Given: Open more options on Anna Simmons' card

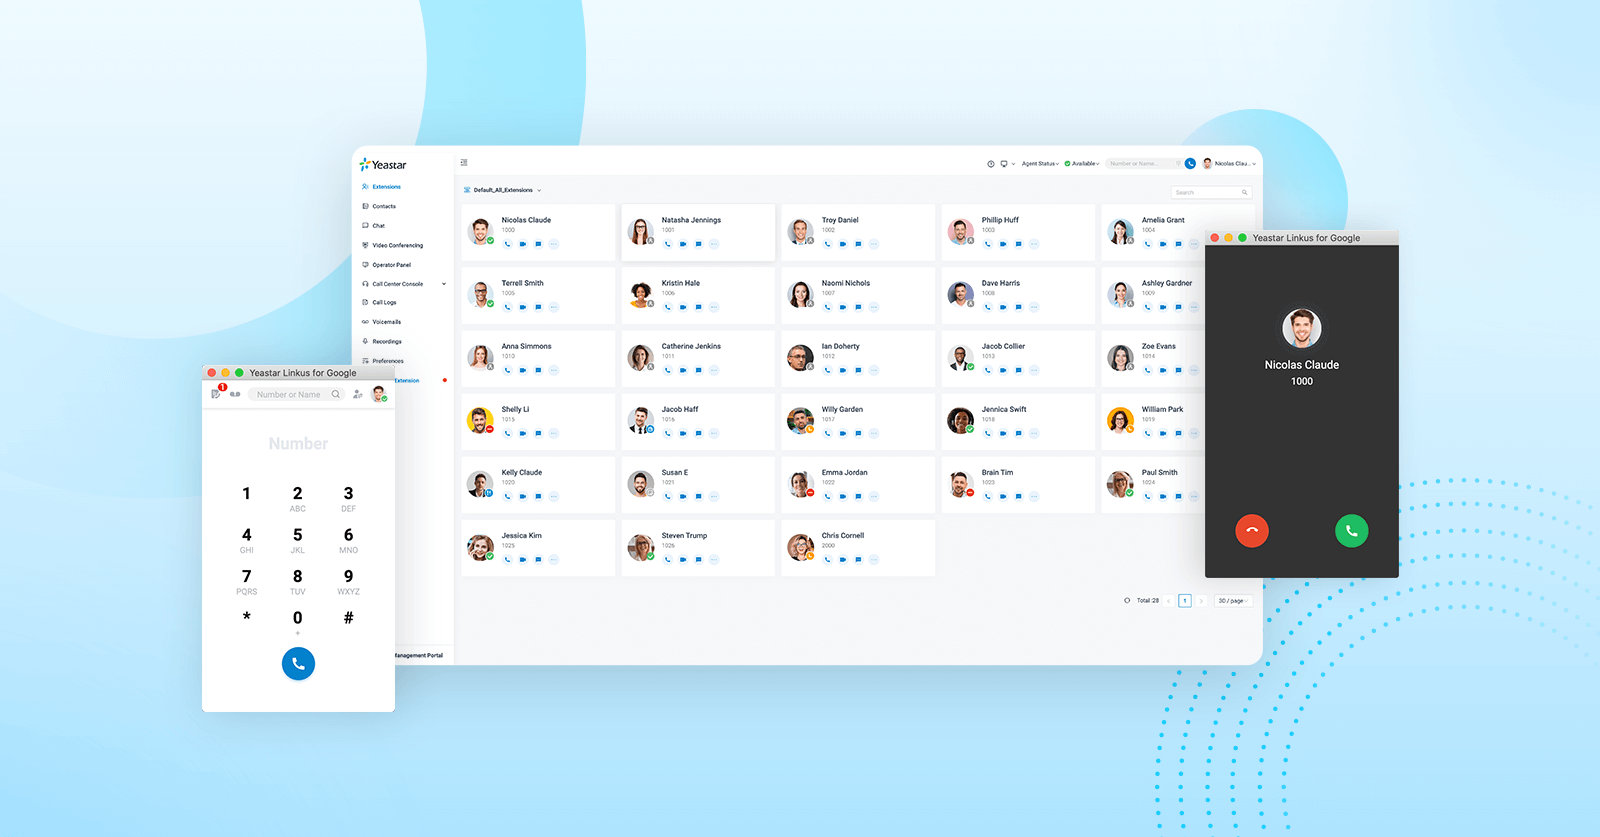Looking at the screenshot, I should 554,370.
